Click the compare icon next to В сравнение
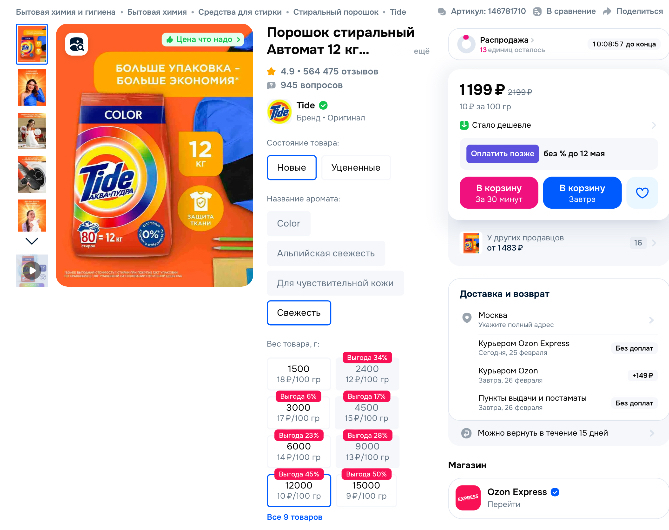Image resolution: width=669 pixels, height=530 pixels. [537, 12]
